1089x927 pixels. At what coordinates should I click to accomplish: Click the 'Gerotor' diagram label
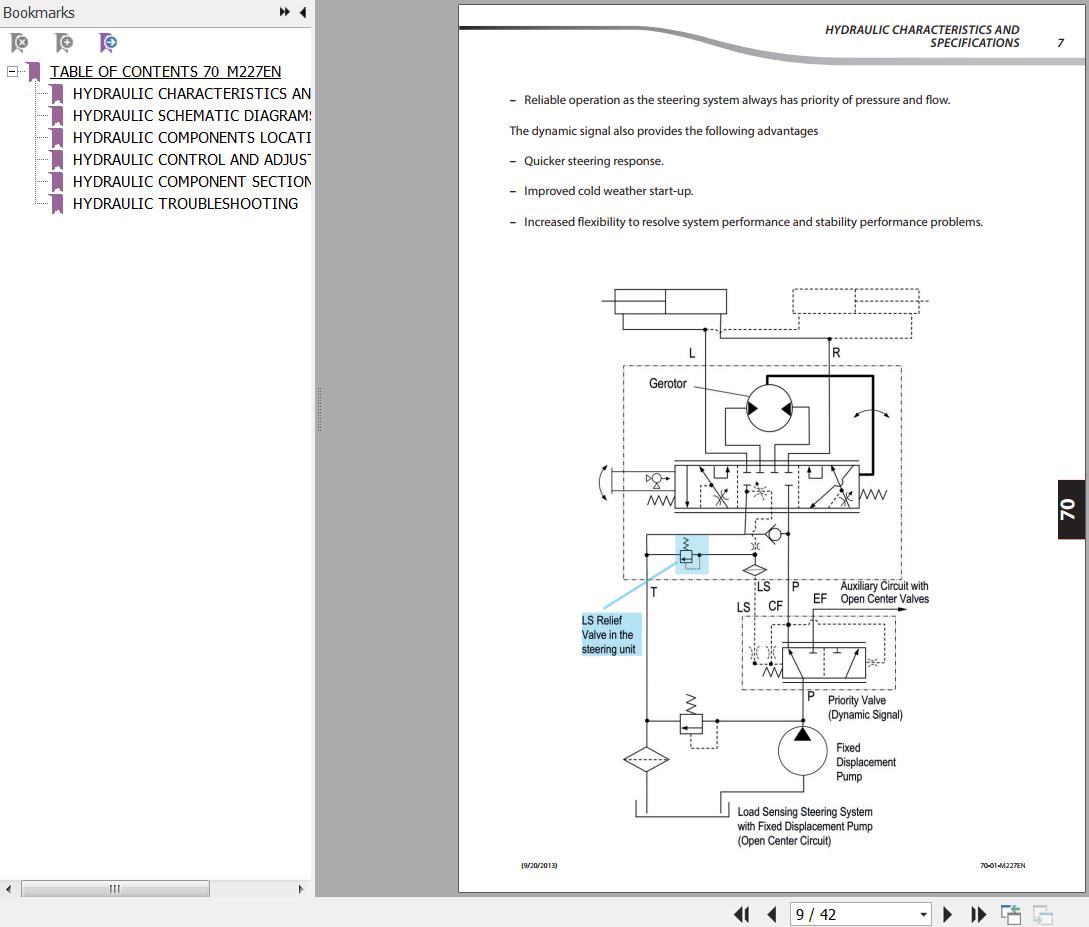(x=667, y=383)
